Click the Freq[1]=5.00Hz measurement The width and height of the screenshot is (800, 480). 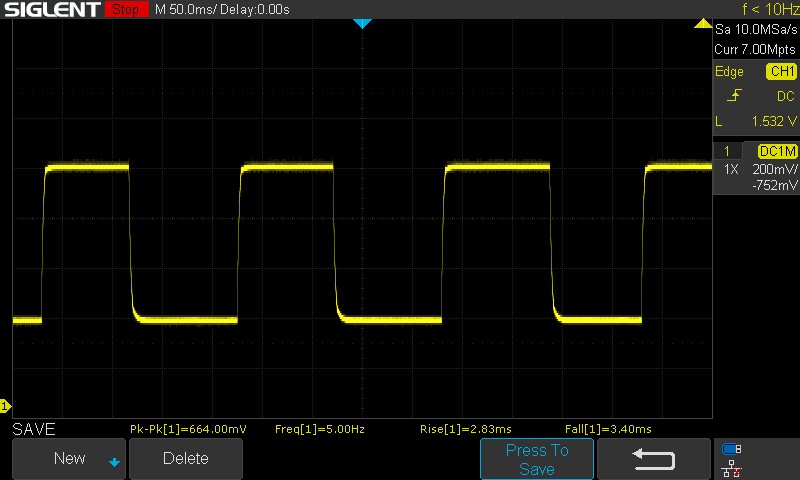pos(319,429)
